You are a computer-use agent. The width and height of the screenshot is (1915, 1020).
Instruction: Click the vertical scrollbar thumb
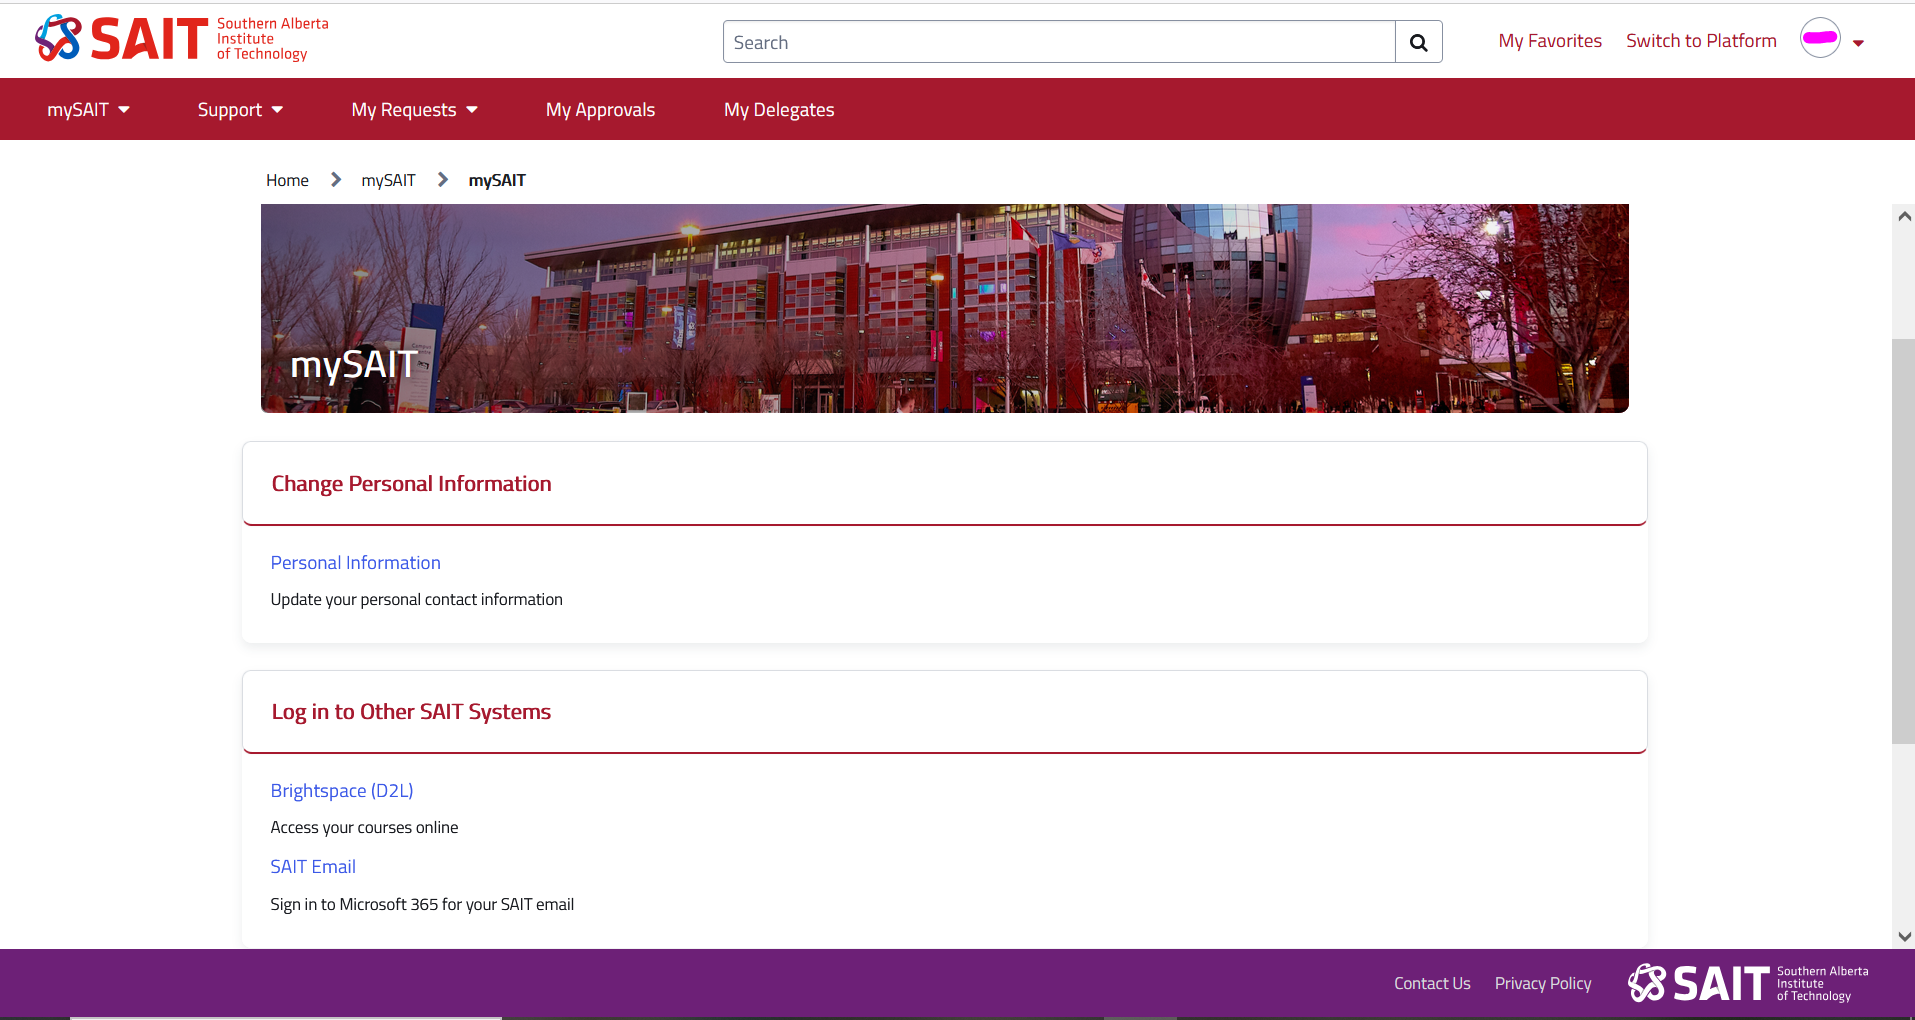pos(1903,541)
